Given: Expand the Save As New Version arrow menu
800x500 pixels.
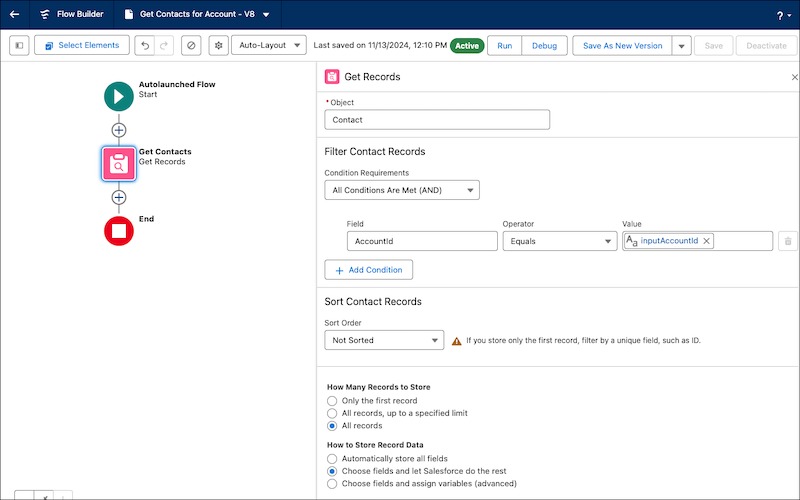Looking at the screenshot, I should point(682,46).
